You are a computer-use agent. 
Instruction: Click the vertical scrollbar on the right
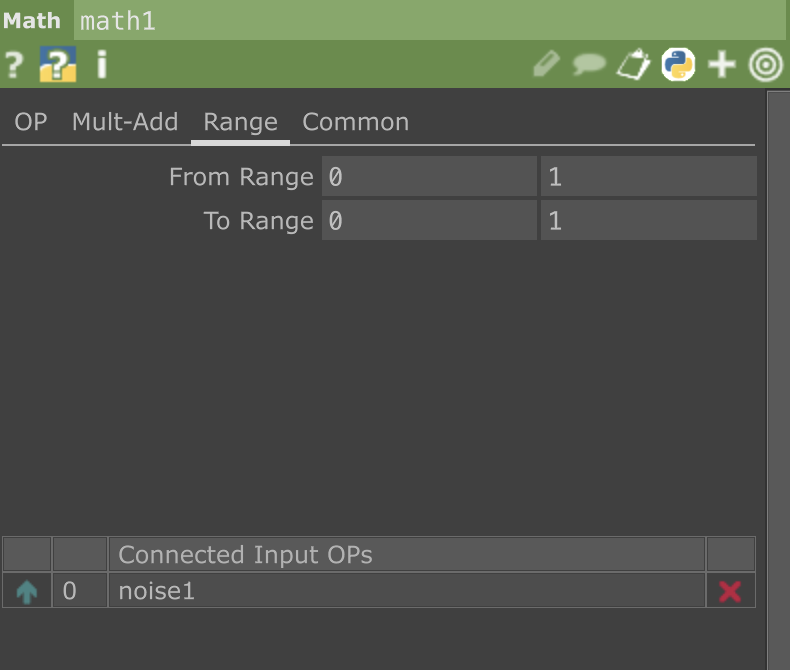pos(778,380)
